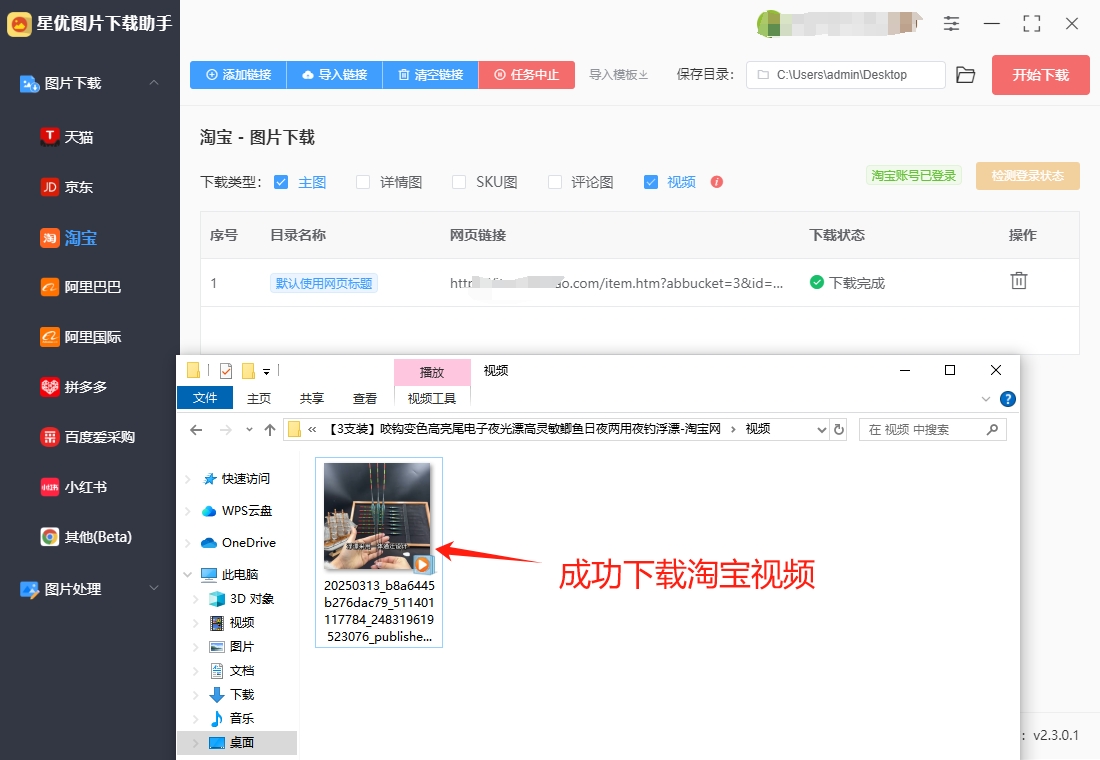This screenshot has height=760, width=1100.
Task: Toggle the 主图 checkbox
Action: [x=281, y=182]
